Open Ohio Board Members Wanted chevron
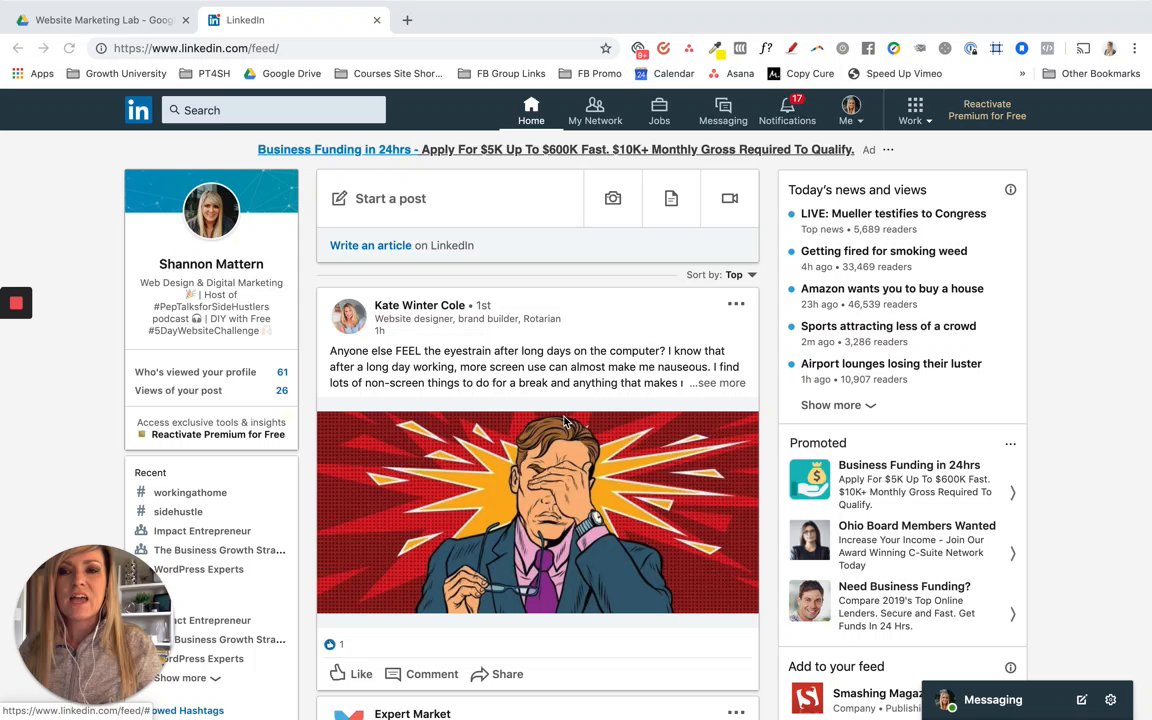The width and height of the screenshot is (1152, 720). point(1012,553)
